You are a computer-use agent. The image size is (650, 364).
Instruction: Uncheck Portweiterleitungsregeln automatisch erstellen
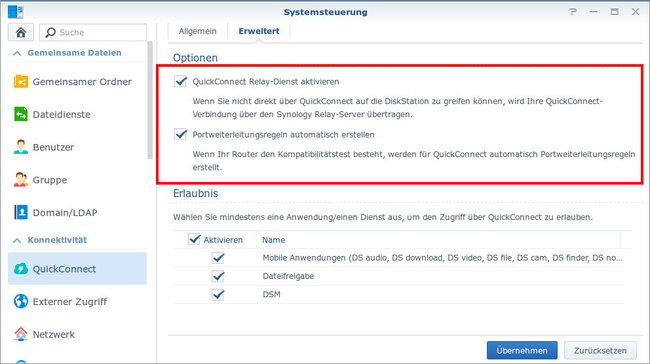coord(181,134)
